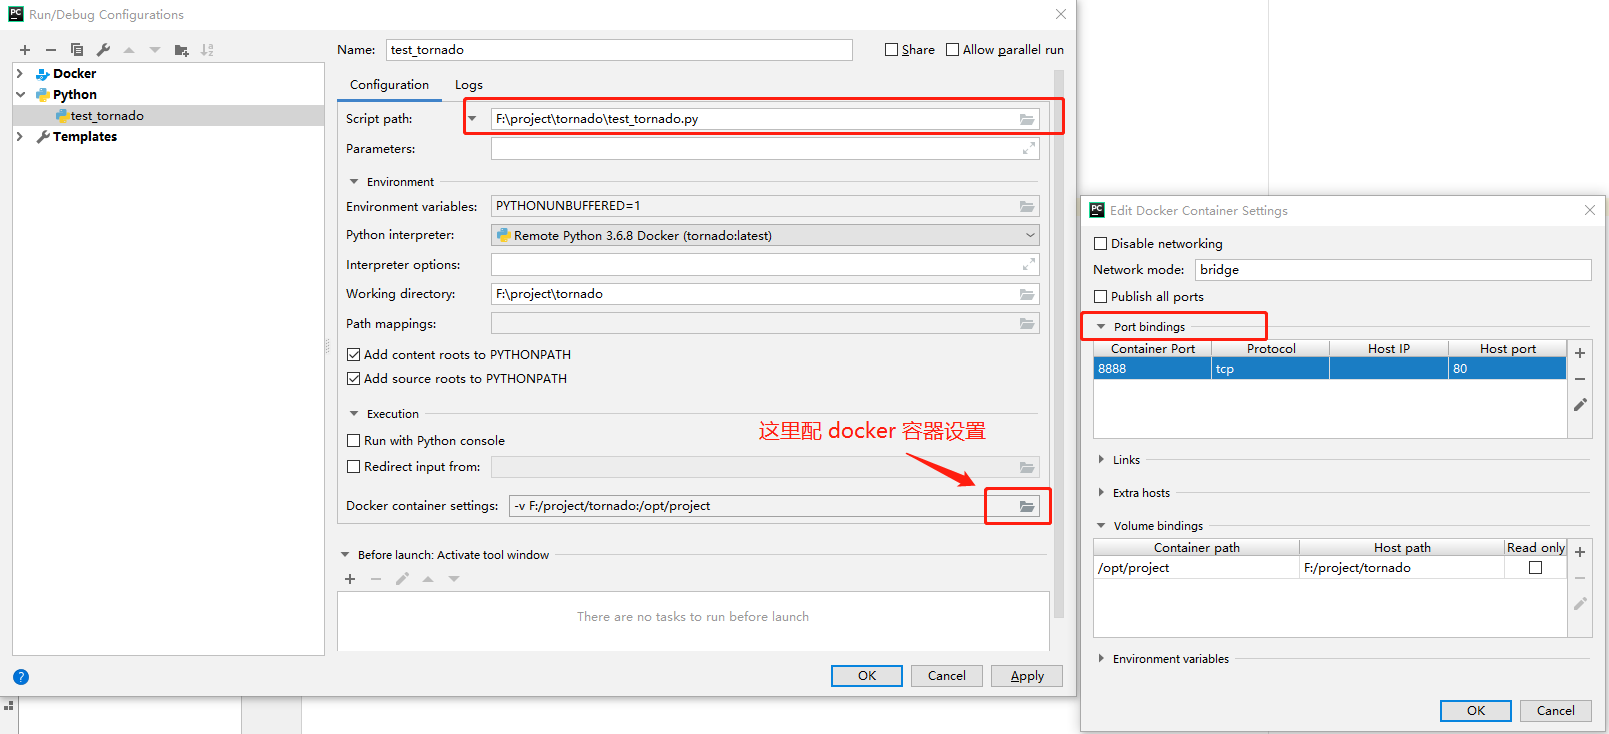Click OK in Run/Debug Configurations
This screenshot has height=734, width=1609.
coord(867,676)
